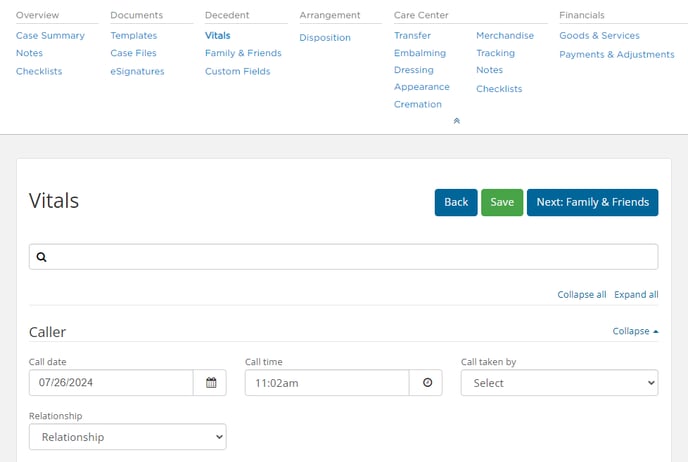Click the Vitals search field
The width and height of the screenshot is (688, 462).
tap(344, 257)
